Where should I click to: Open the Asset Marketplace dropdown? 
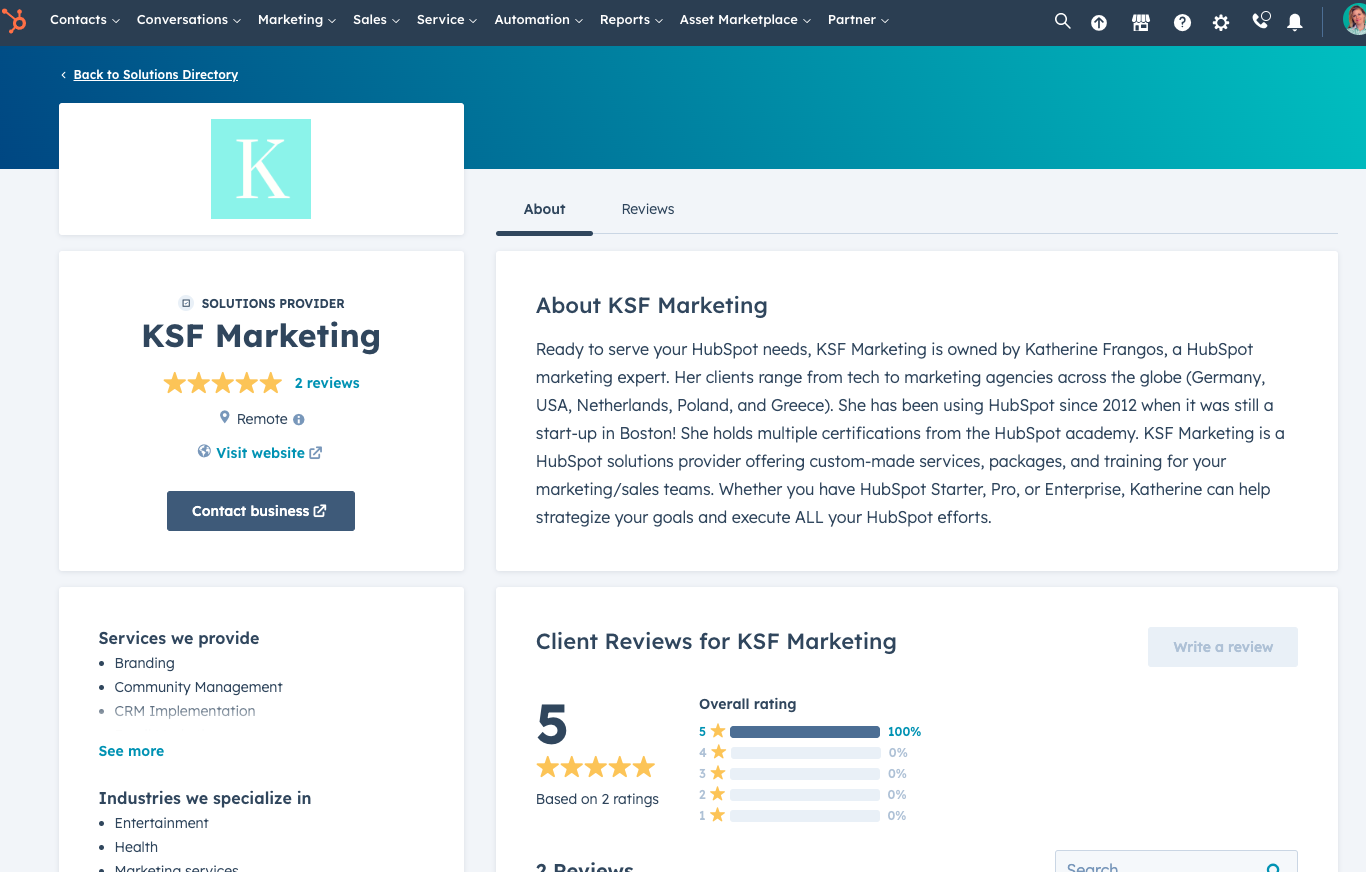click(746, 20)
